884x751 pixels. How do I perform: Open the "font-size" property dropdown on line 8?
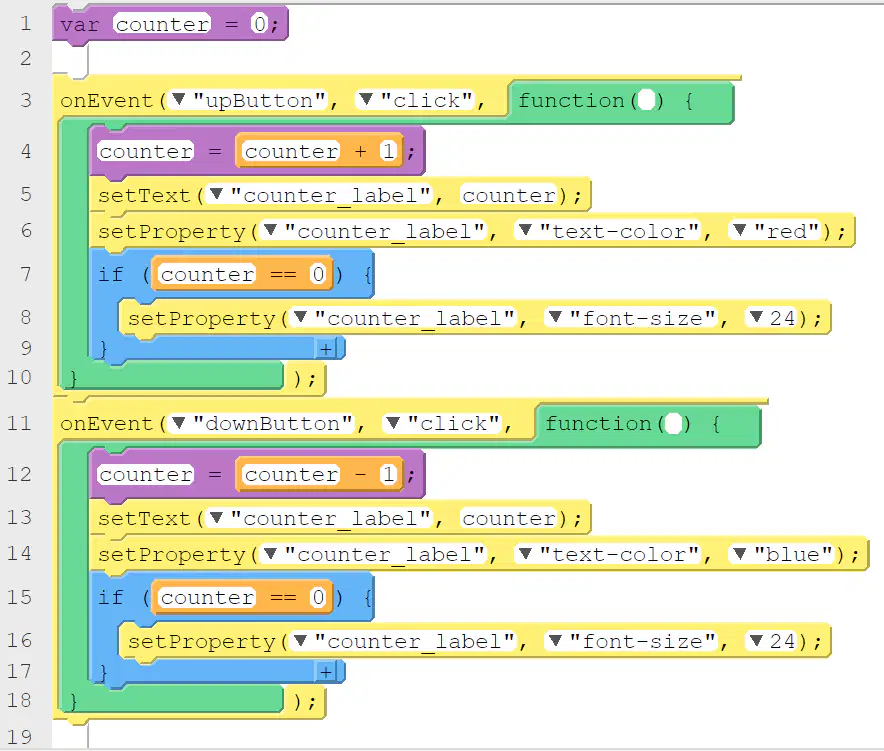click(x=555, y=318)
